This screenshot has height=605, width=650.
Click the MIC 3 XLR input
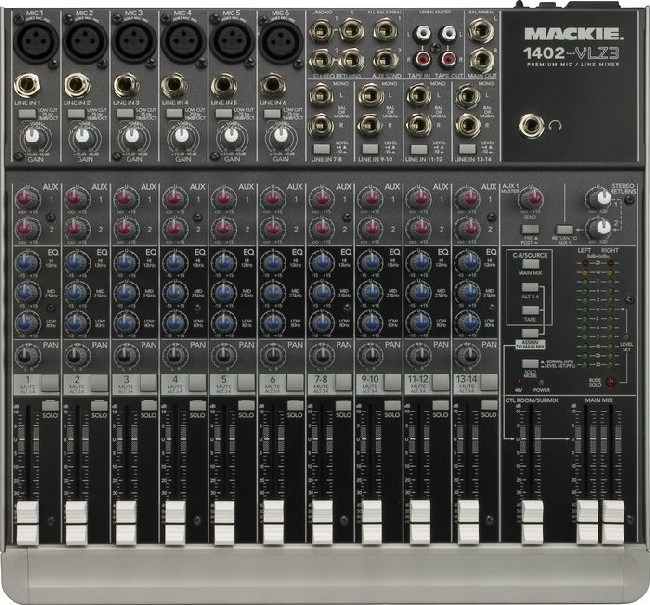point(134,41)
